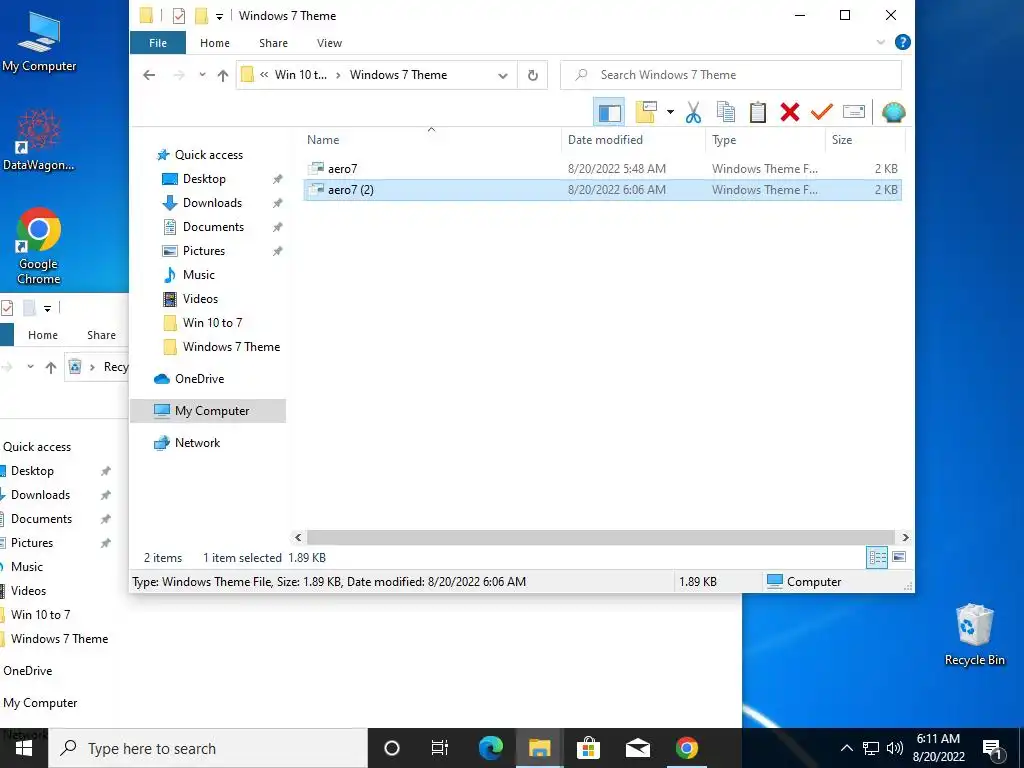Viewport: 1024px width, 768px height.
Task: Go up one folder level arrow
Action: 223,75
